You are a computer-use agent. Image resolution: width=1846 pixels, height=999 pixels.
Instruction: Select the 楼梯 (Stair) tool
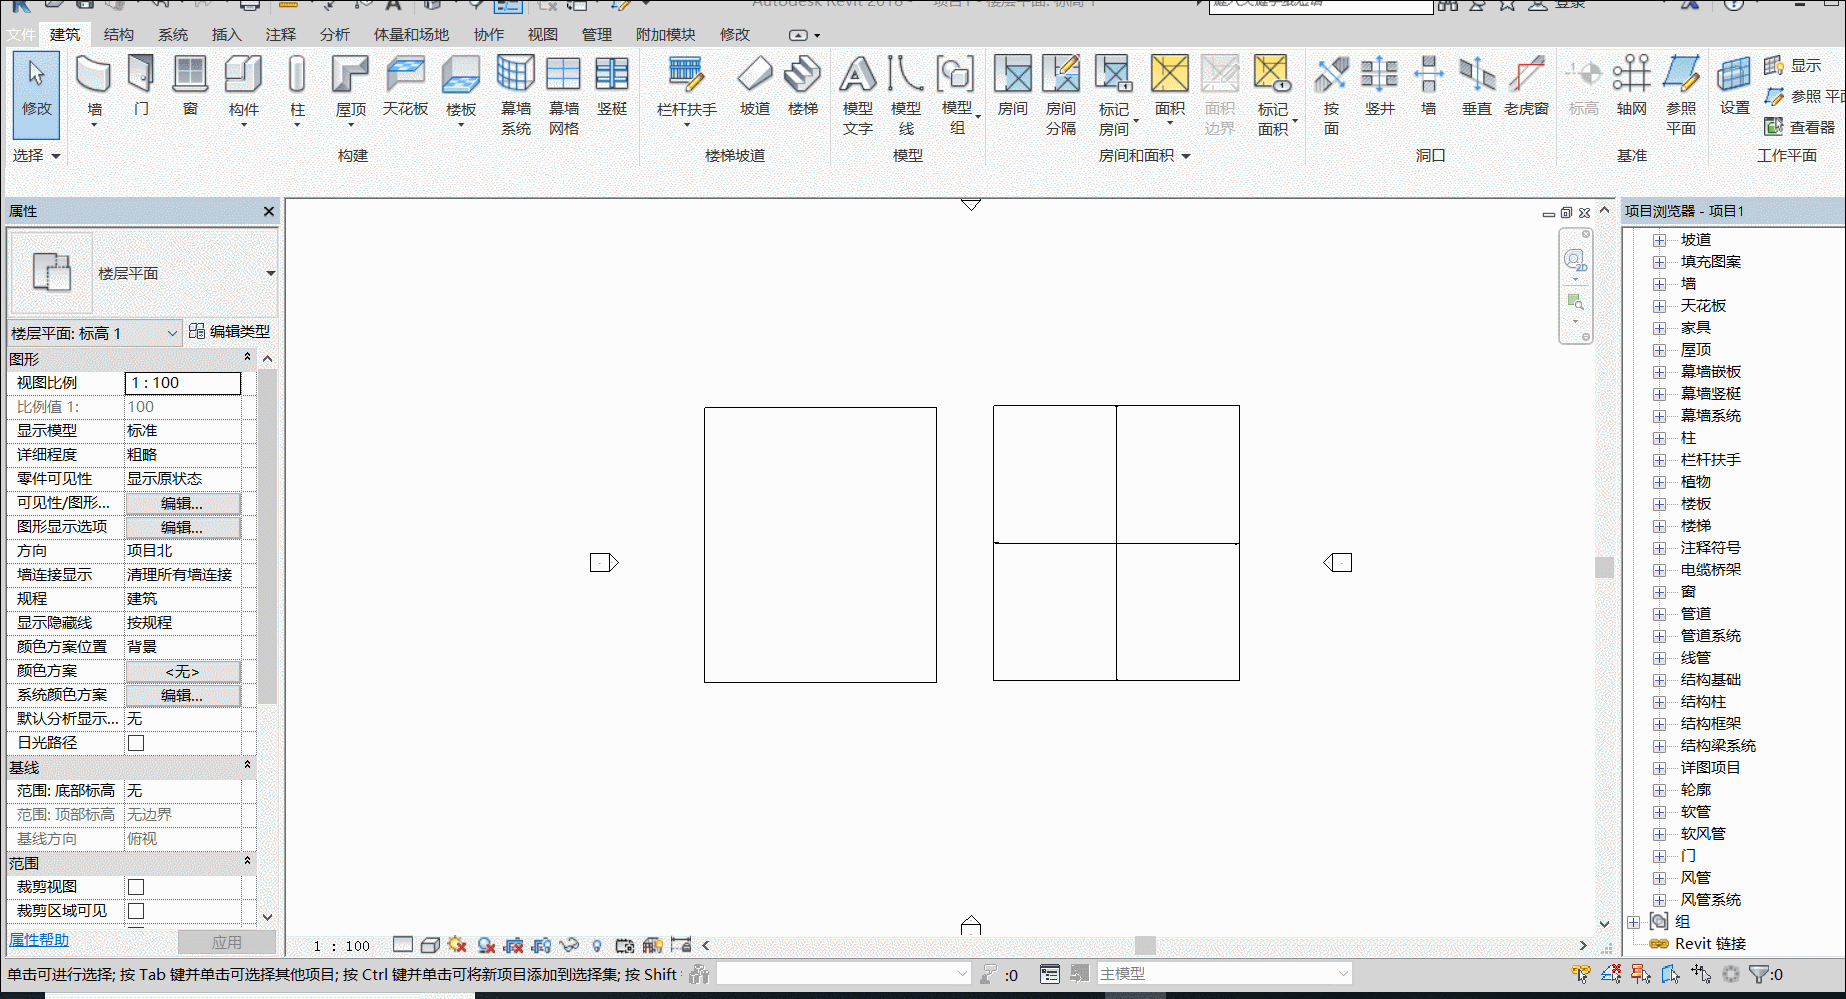[803, 86]
